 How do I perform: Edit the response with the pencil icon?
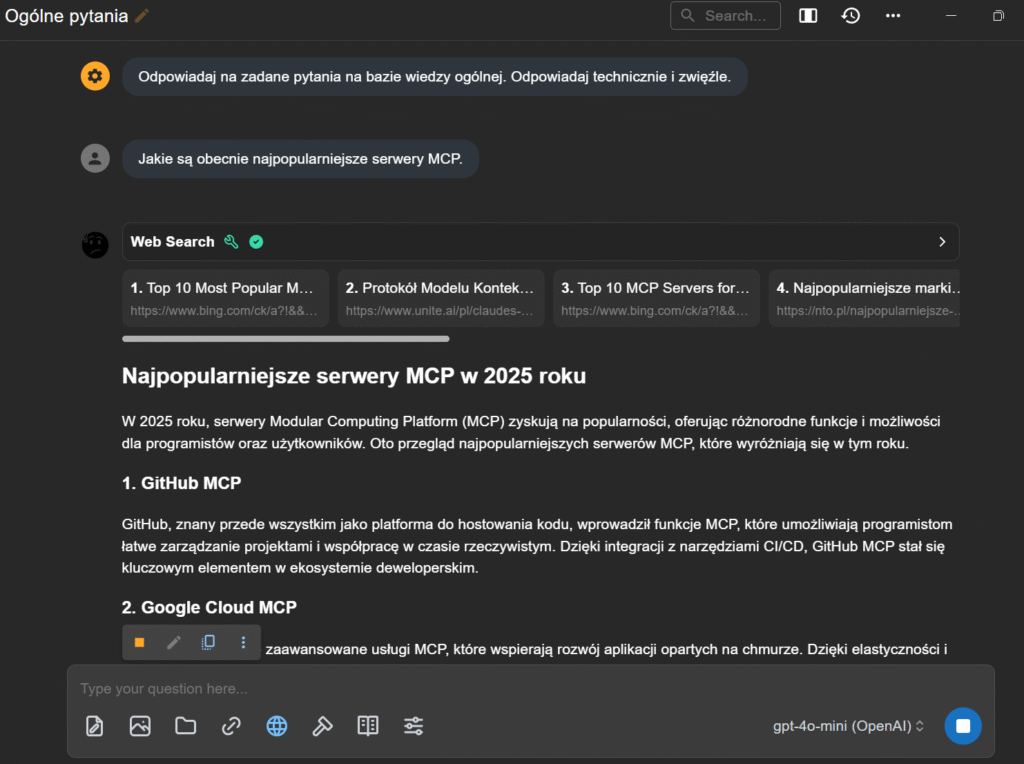pos(174,643)
